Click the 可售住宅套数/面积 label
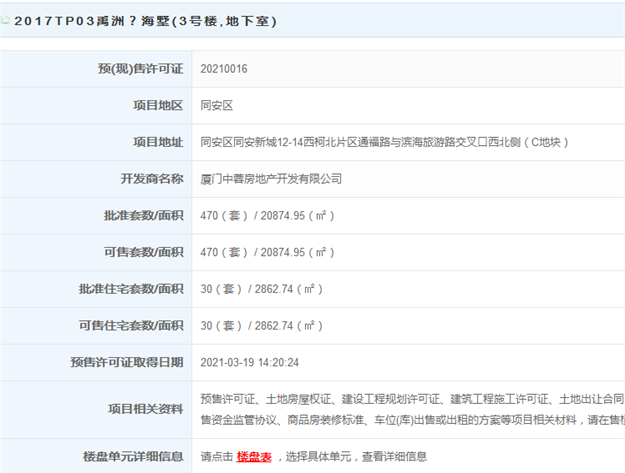 tap(131, 326)
